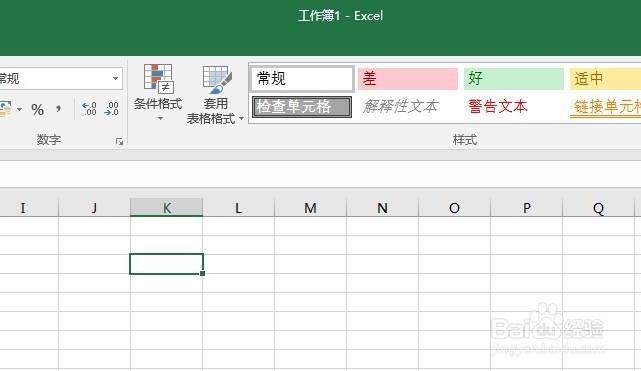Viewport: 641px width, 371px height.
Task: Apply the 差 (Bad) cell style
Action: 408,78
